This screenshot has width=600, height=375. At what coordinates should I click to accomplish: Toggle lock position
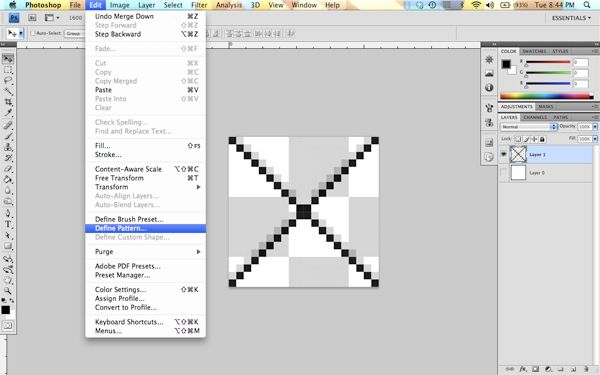(534, 139)
